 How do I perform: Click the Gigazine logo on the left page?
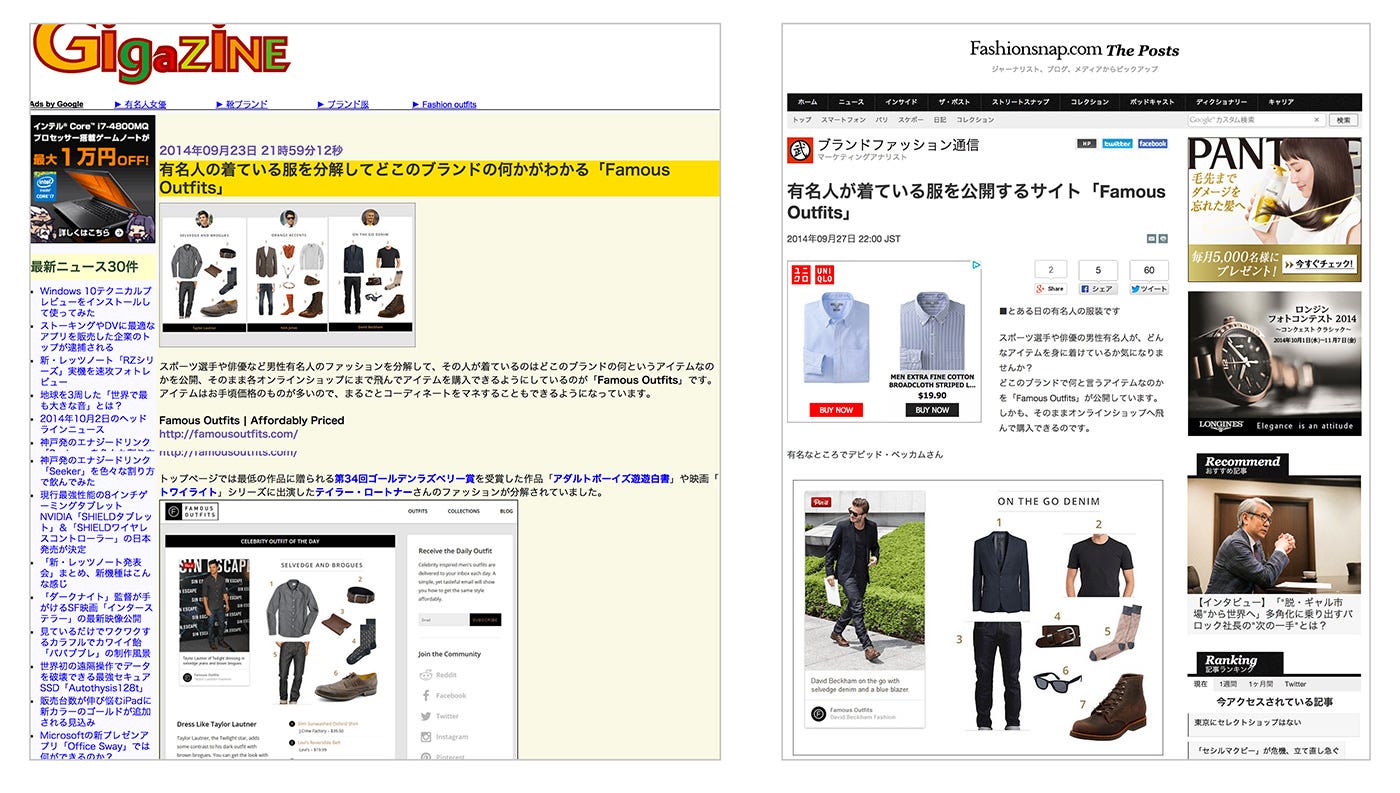(x=162, y=54)
